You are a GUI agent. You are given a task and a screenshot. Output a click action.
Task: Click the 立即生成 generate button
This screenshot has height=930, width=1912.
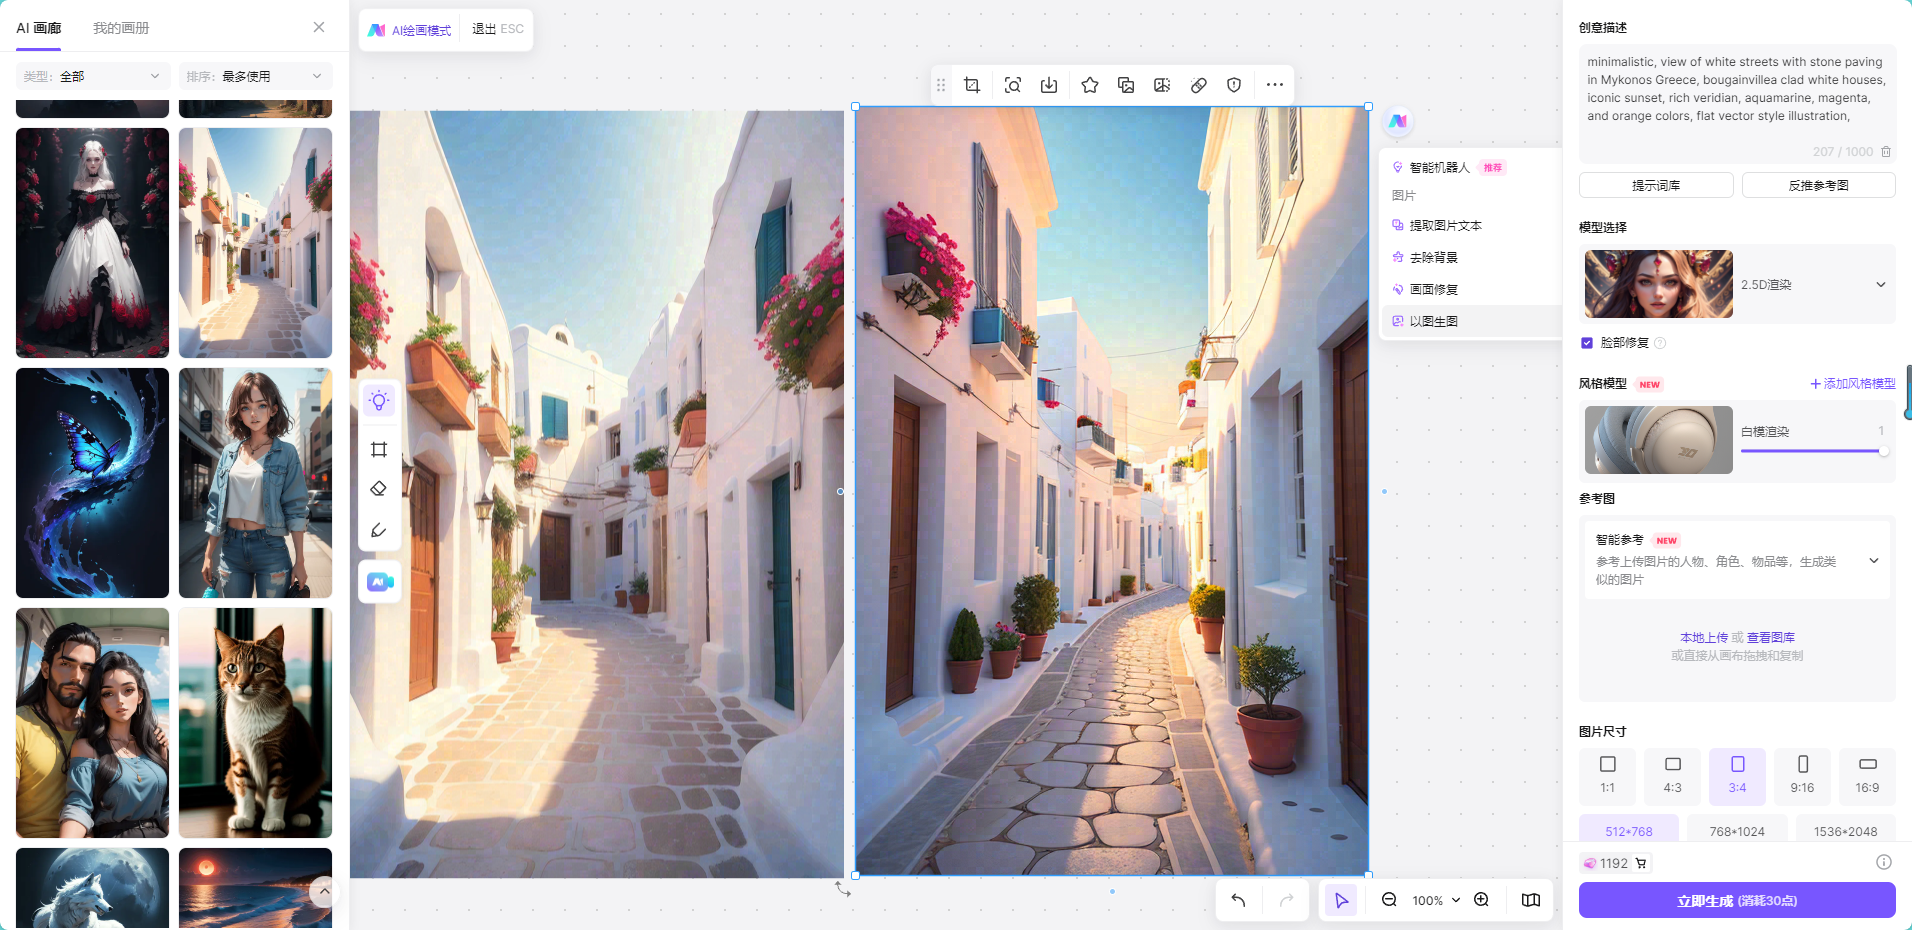coord(1737,900)
